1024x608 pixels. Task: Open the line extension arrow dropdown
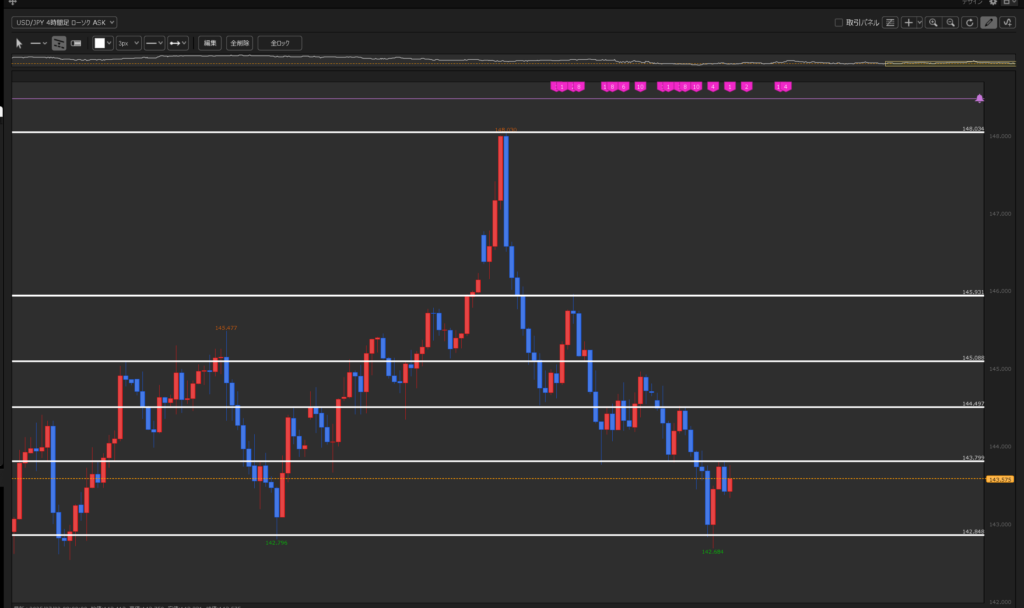pyautogui.click(x=178, y=43)
